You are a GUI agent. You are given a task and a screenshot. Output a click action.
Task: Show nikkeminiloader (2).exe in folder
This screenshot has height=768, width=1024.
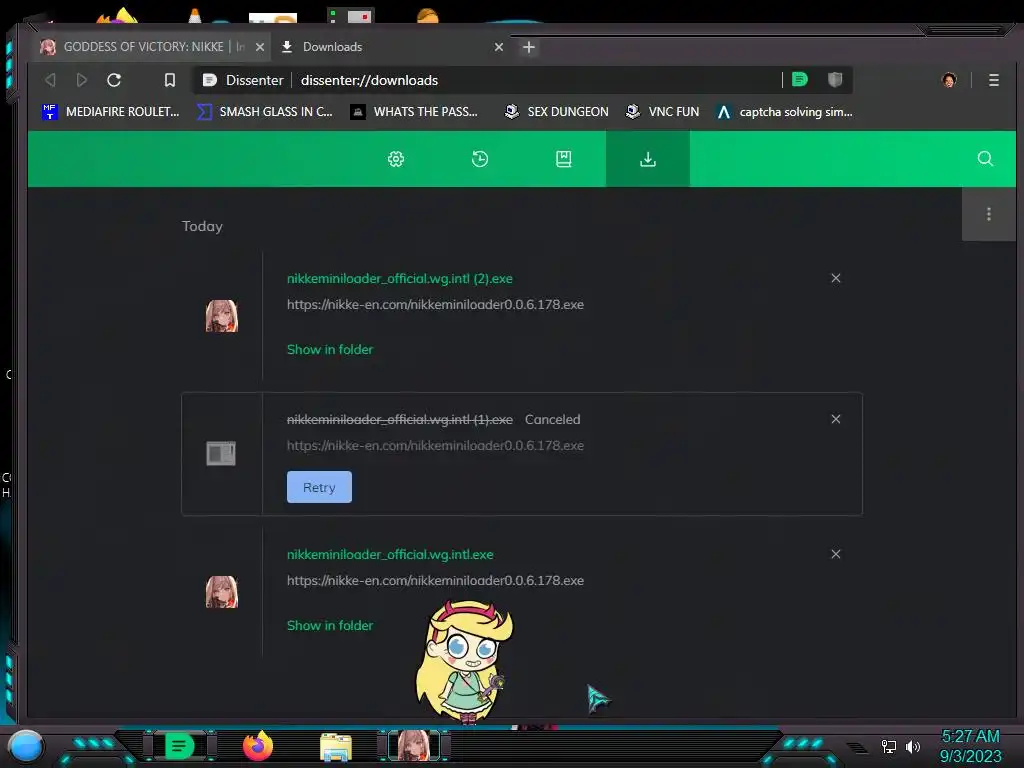point(330,349)
